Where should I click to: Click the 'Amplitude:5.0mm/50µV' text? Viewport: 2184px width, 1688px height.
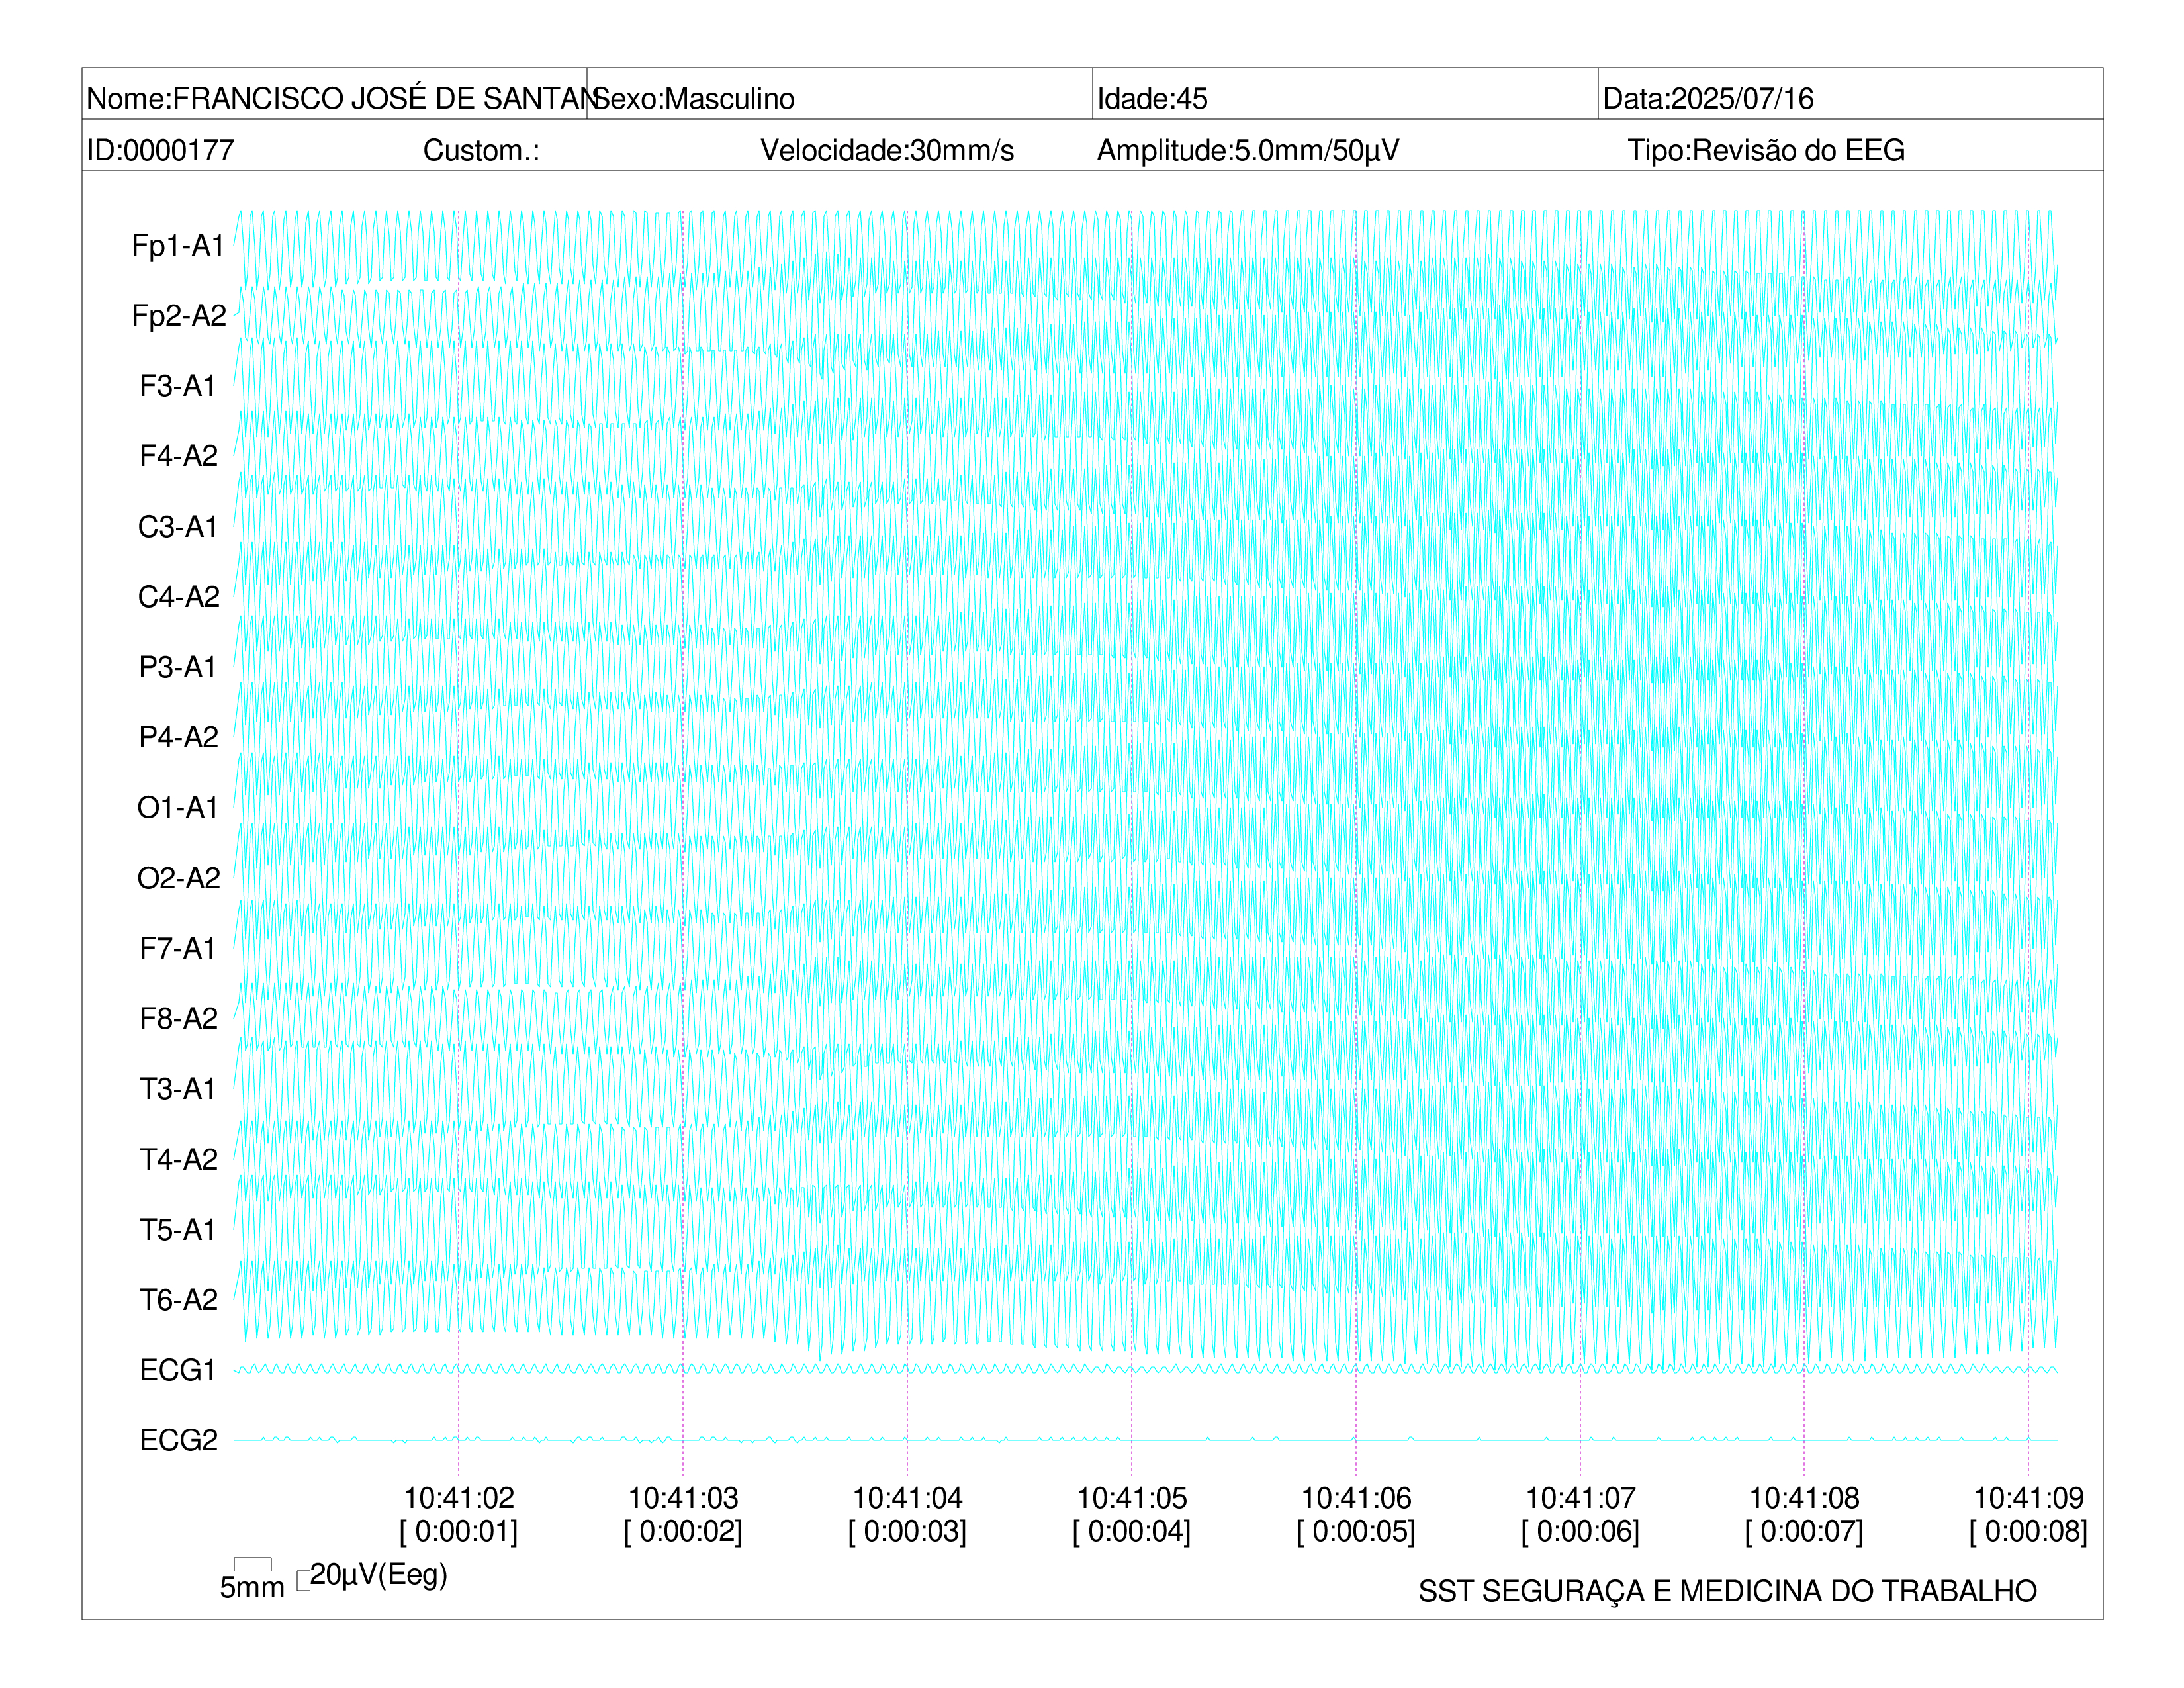(x=1248, y=150)
